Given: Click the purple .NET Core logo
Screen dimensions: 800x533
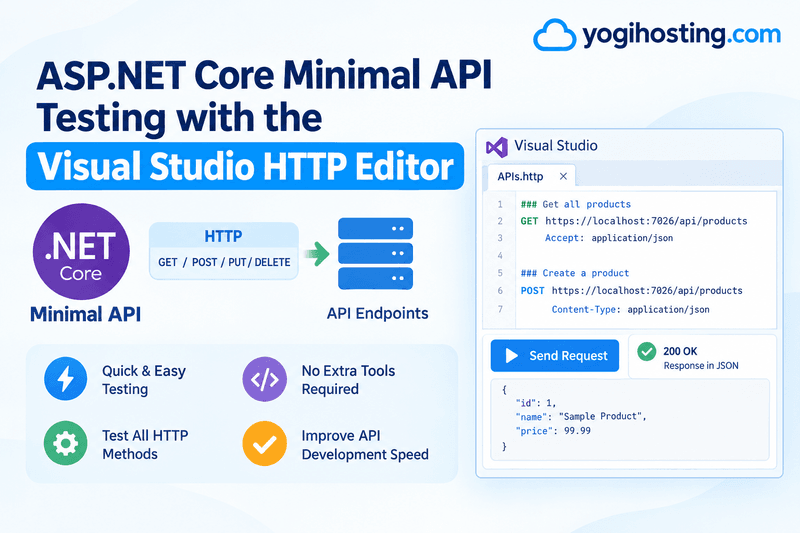Looking at the screenshot, I should (81, 251).
